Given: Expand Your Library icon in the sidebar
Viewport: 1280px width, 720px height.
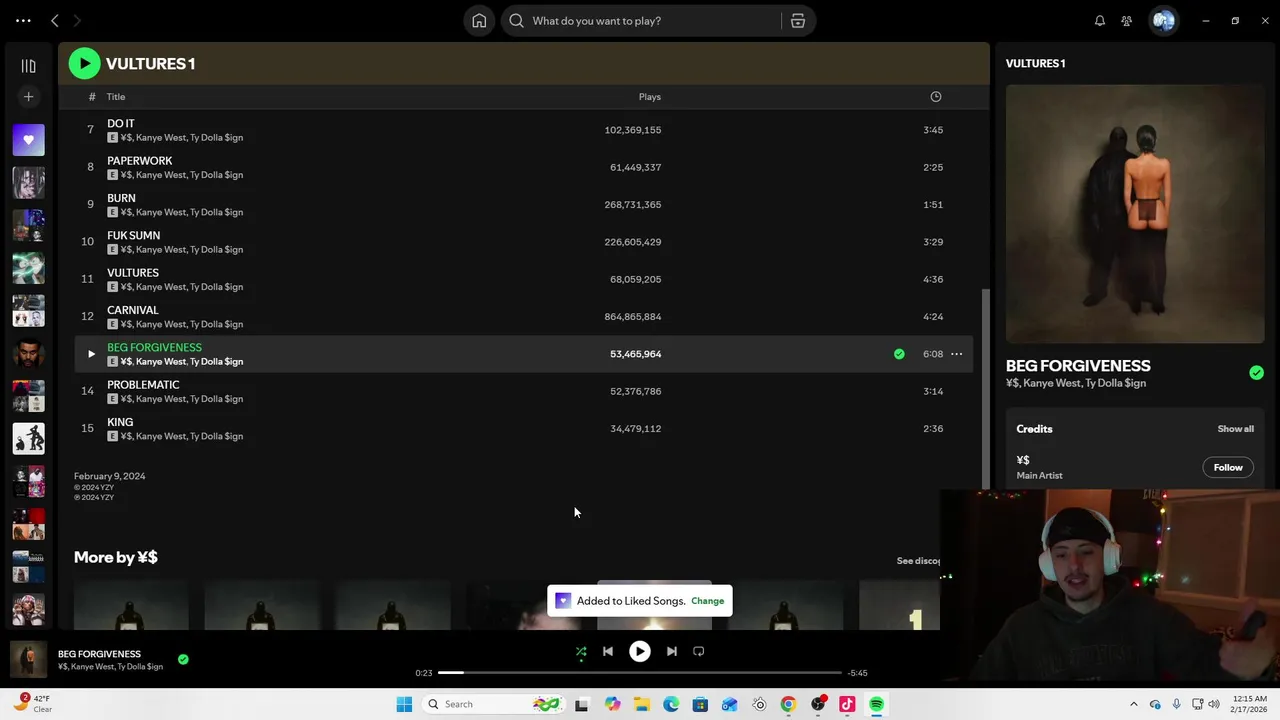Looking at the screenshot, I should [x=28, y=66].
